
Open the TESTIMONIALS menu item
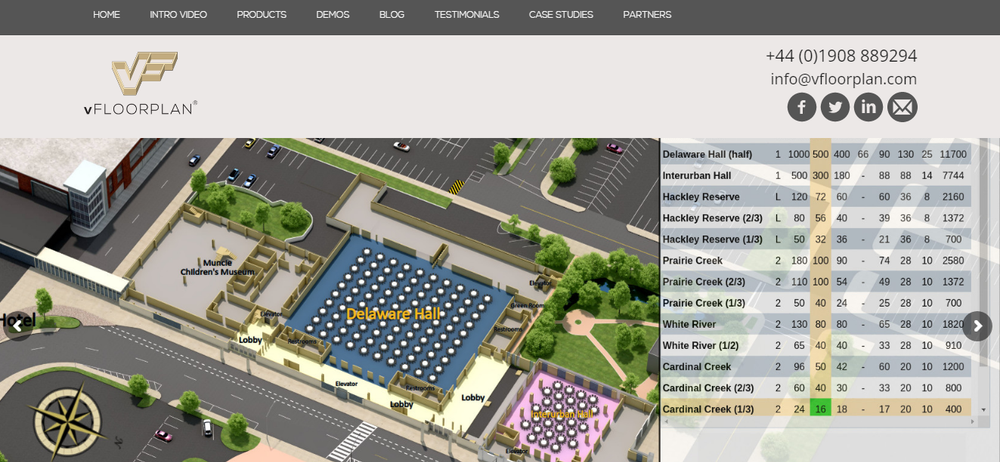coord(467,15)
